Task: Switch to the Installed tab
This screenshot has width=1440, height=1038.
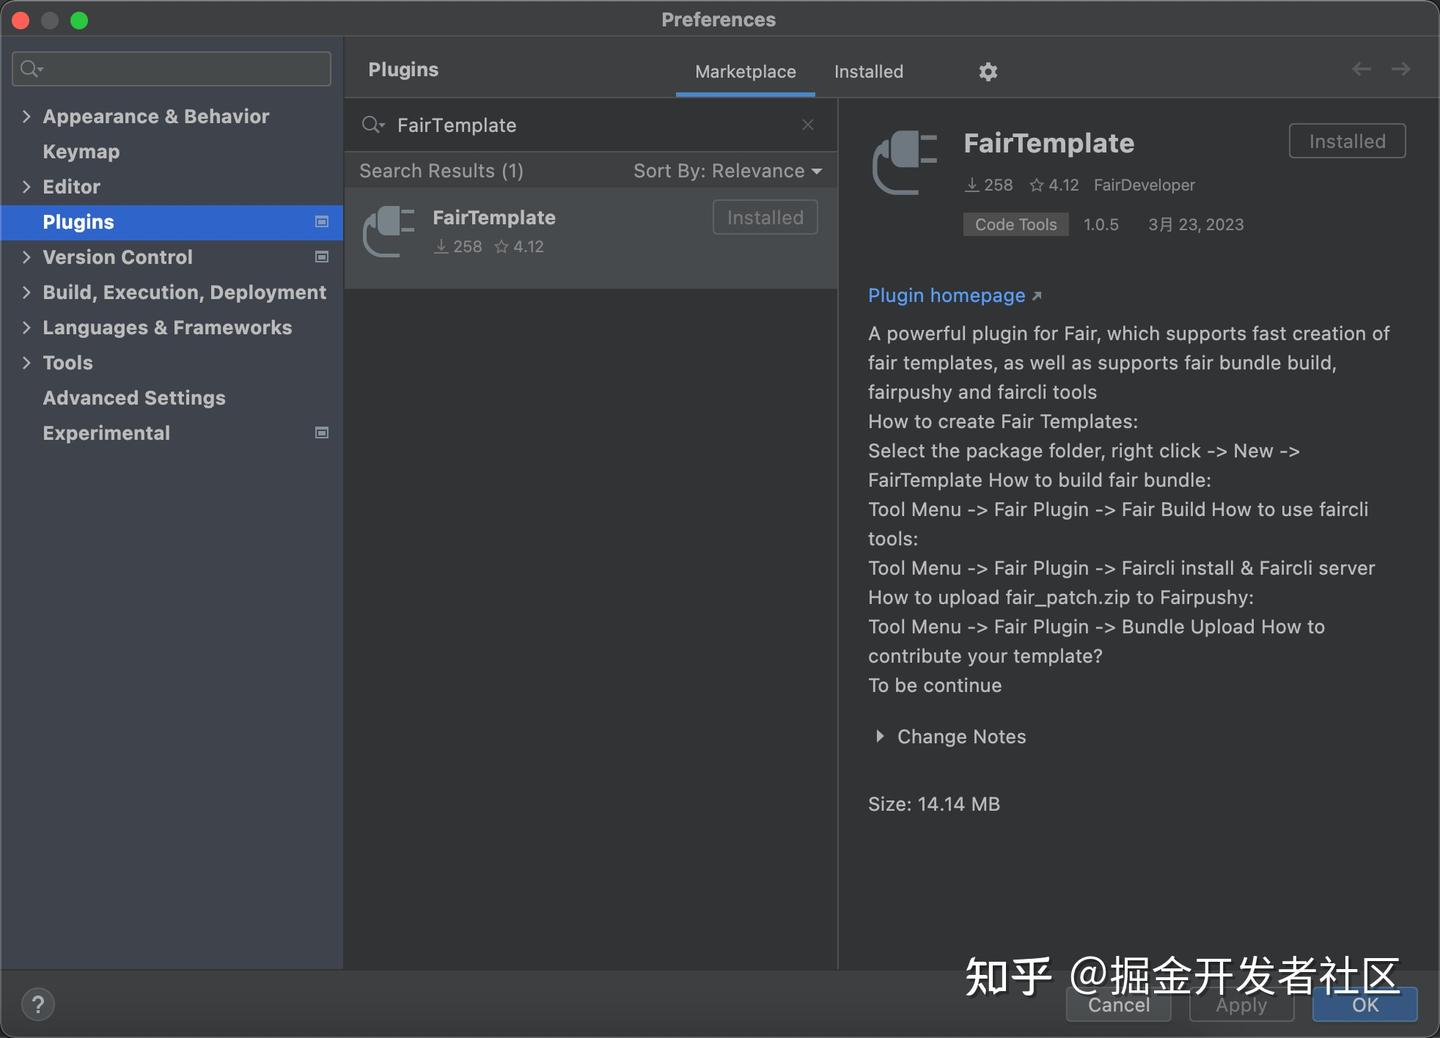Action: point(868,71)
